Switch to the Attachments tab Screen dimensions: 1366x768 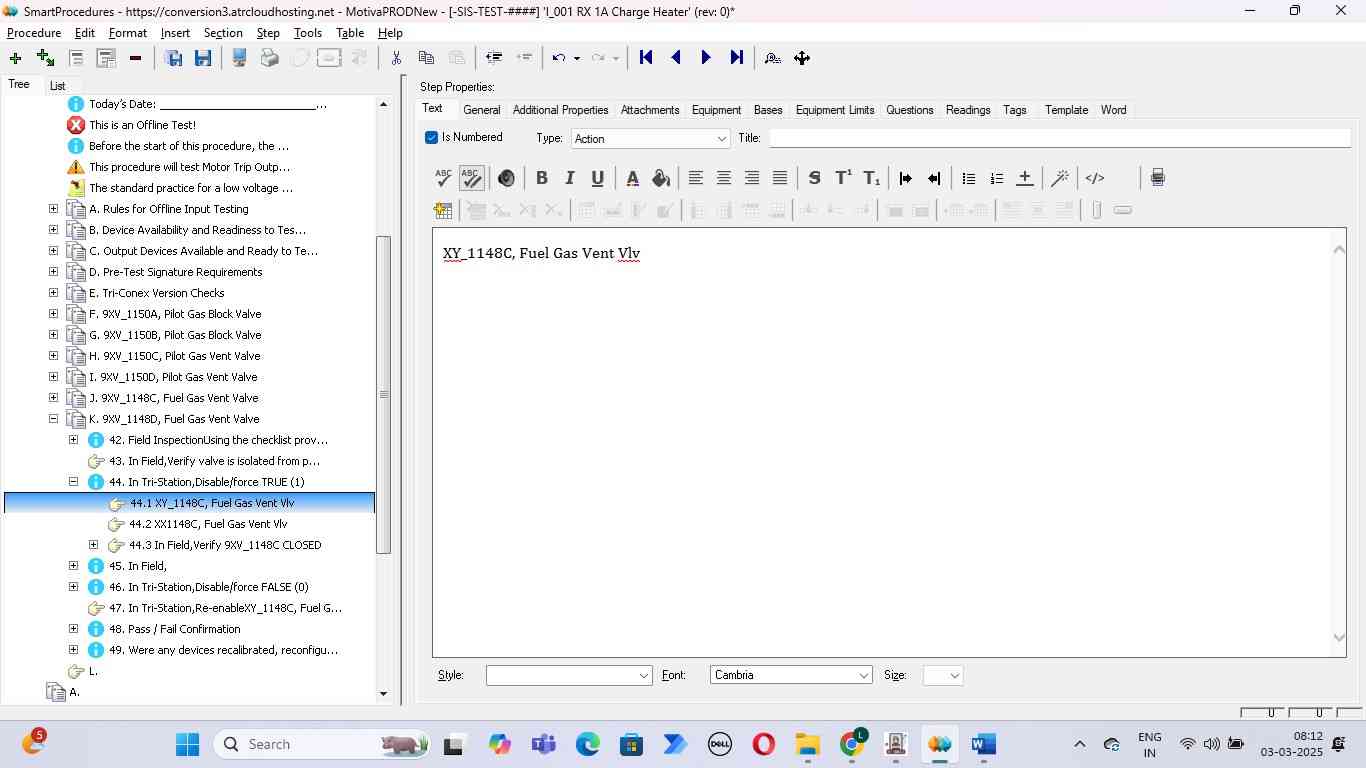(650, 110)
